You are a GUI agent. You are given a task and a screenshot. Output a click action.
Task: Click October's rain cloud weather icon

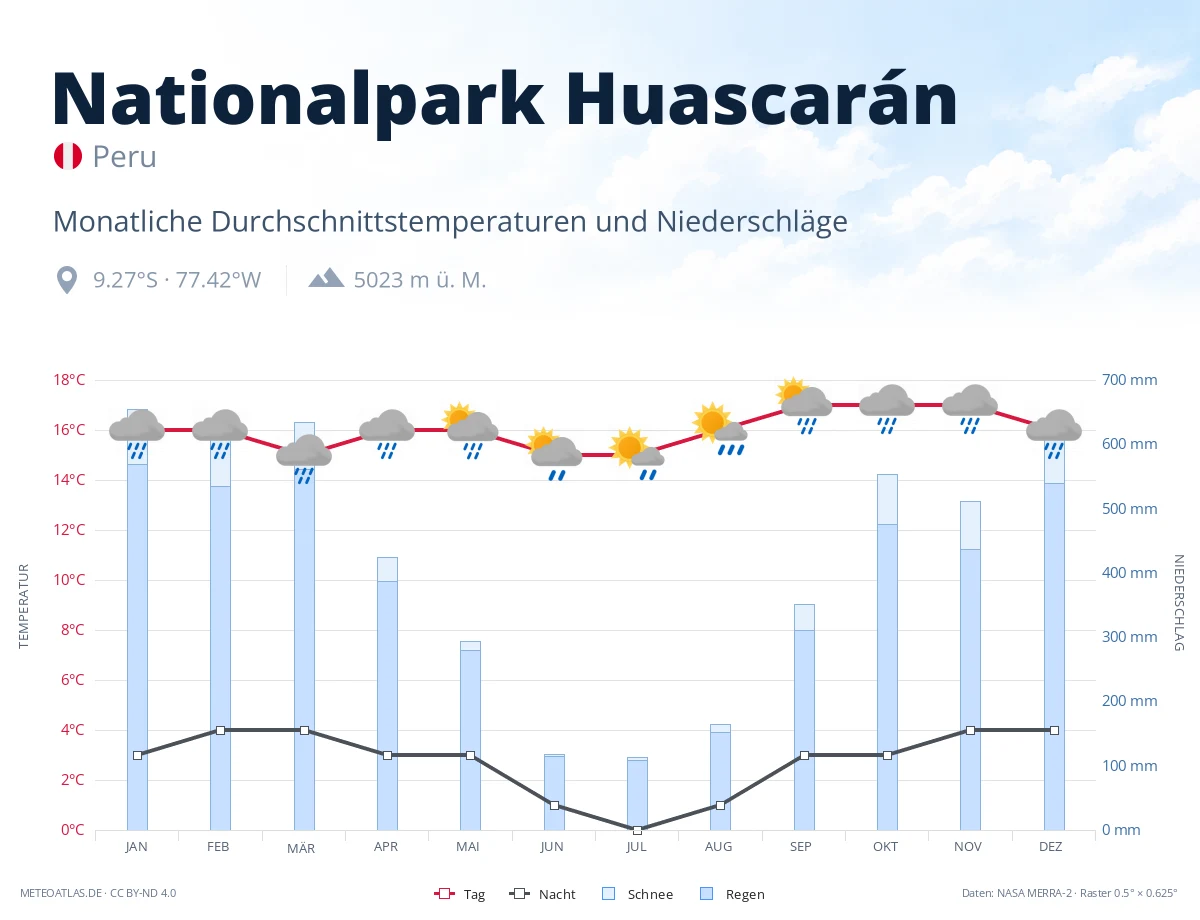[887, 409]
